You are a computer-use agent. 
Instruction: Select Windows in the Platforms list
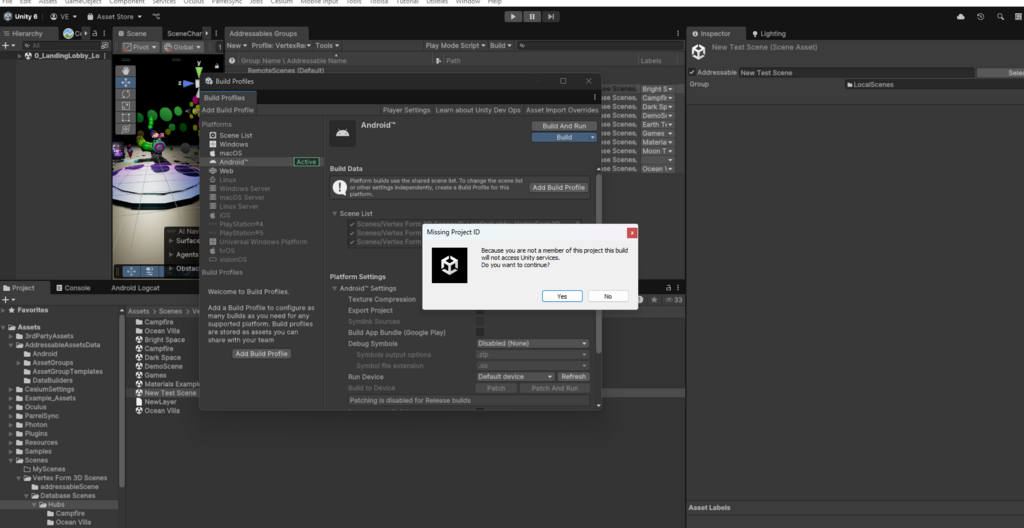(234, 144)
